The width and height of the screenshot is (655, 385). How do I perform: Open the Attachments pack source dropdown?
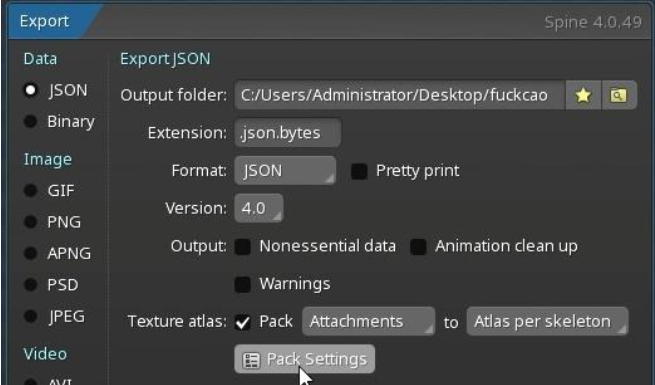tap(368, 321)
